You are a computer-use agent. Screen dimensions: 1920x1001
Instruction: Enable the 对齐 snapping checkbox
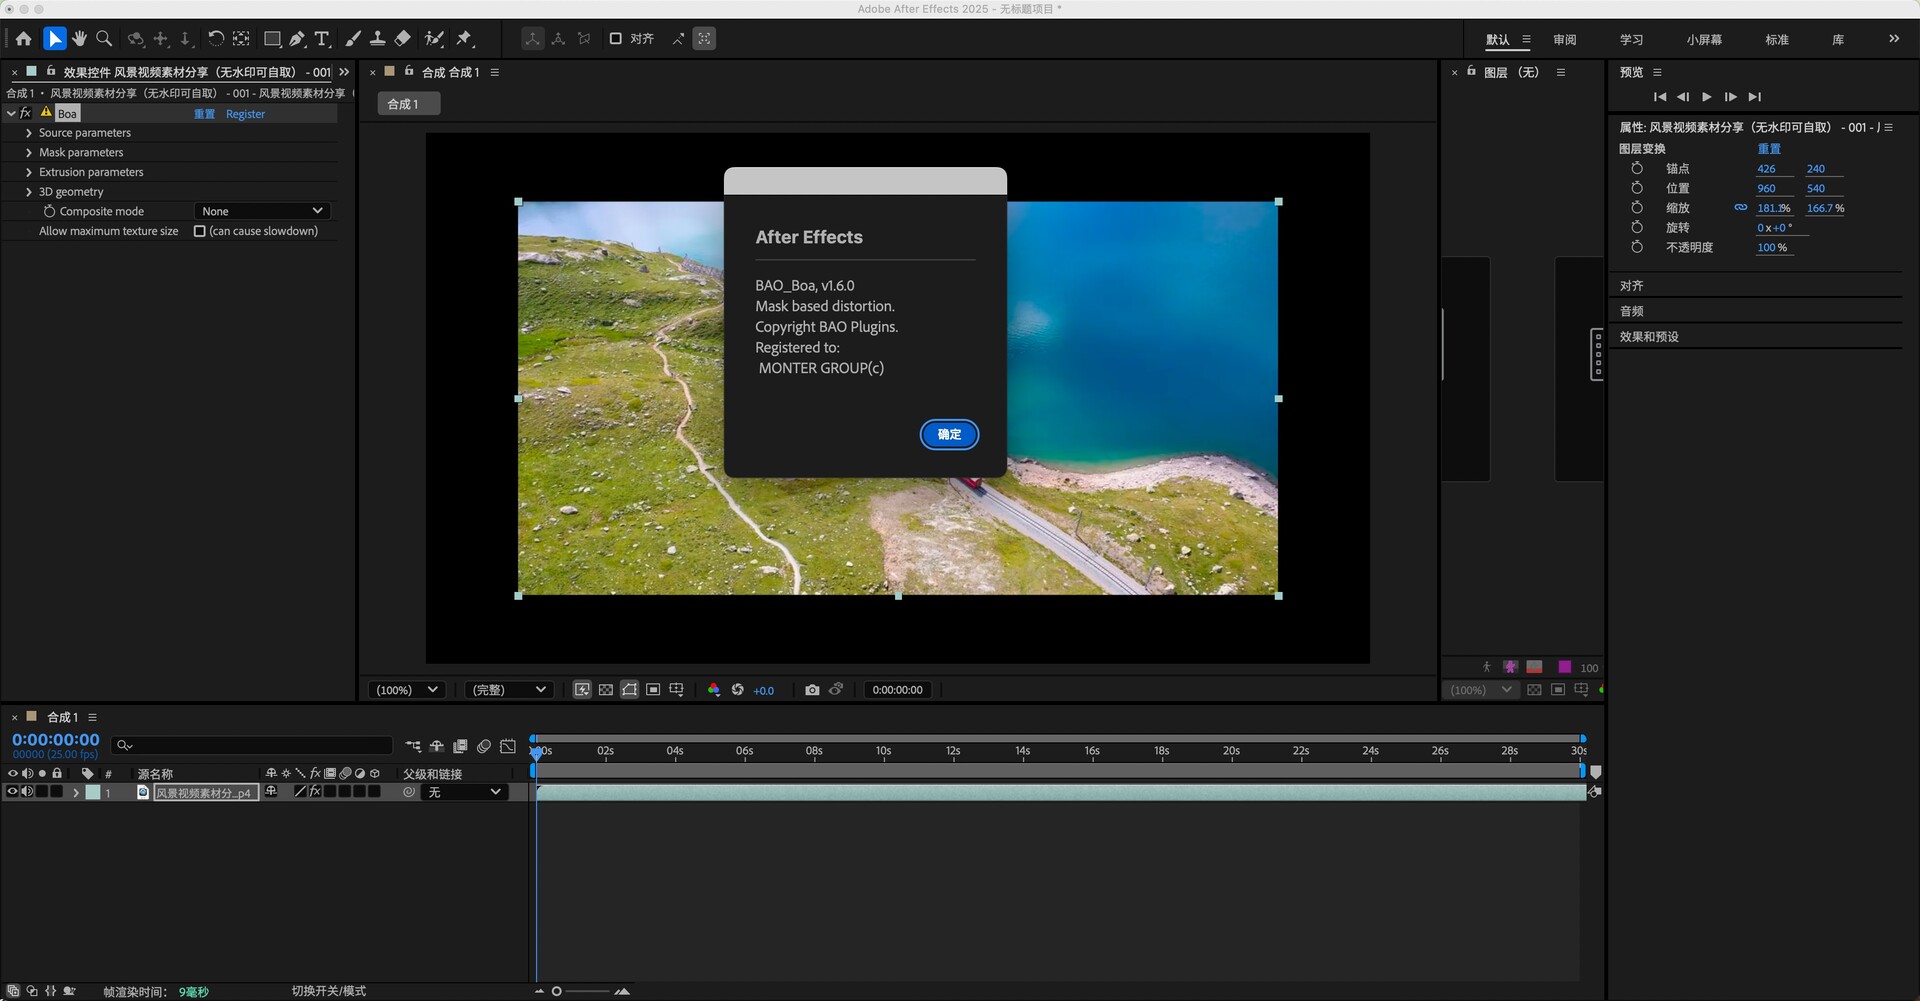tap(616, 39)
